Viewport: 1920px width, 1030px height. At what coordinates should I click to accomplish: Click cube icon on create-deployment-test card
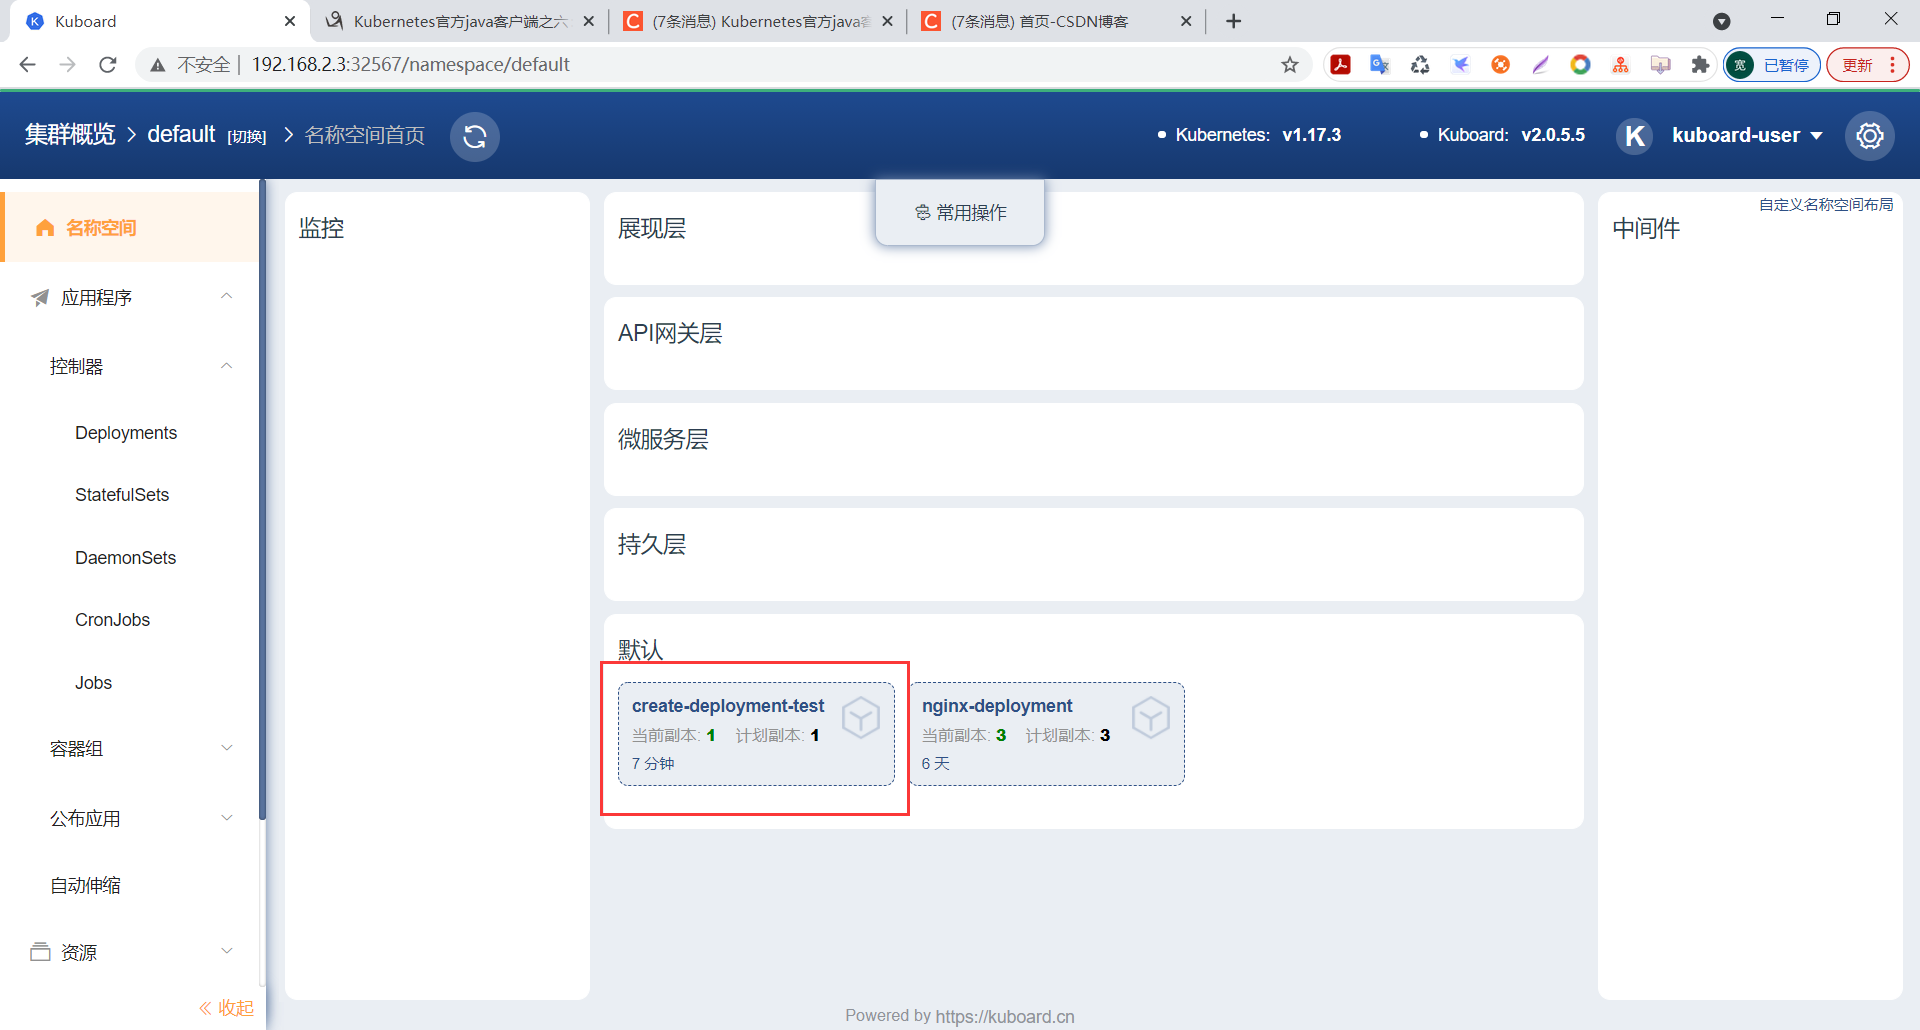[x=861, y=717]
